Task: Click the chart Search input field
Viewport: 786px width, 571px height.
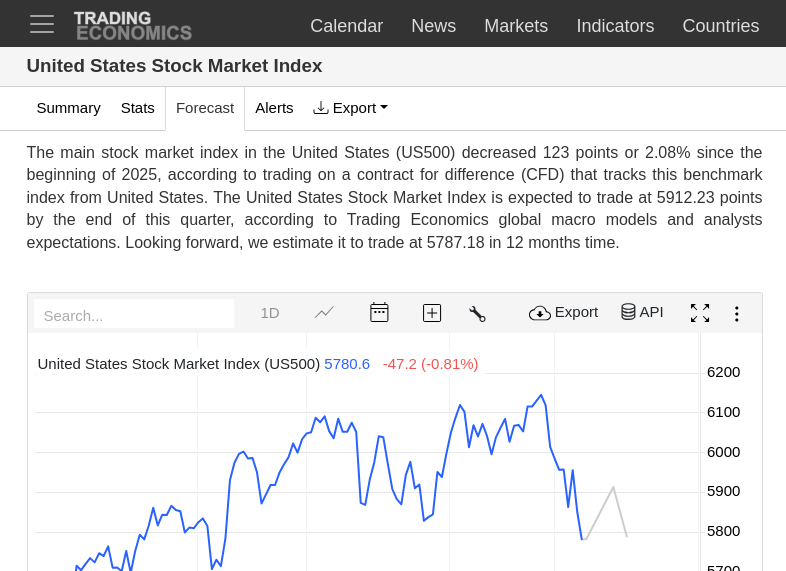Action: tap(134, 315)
